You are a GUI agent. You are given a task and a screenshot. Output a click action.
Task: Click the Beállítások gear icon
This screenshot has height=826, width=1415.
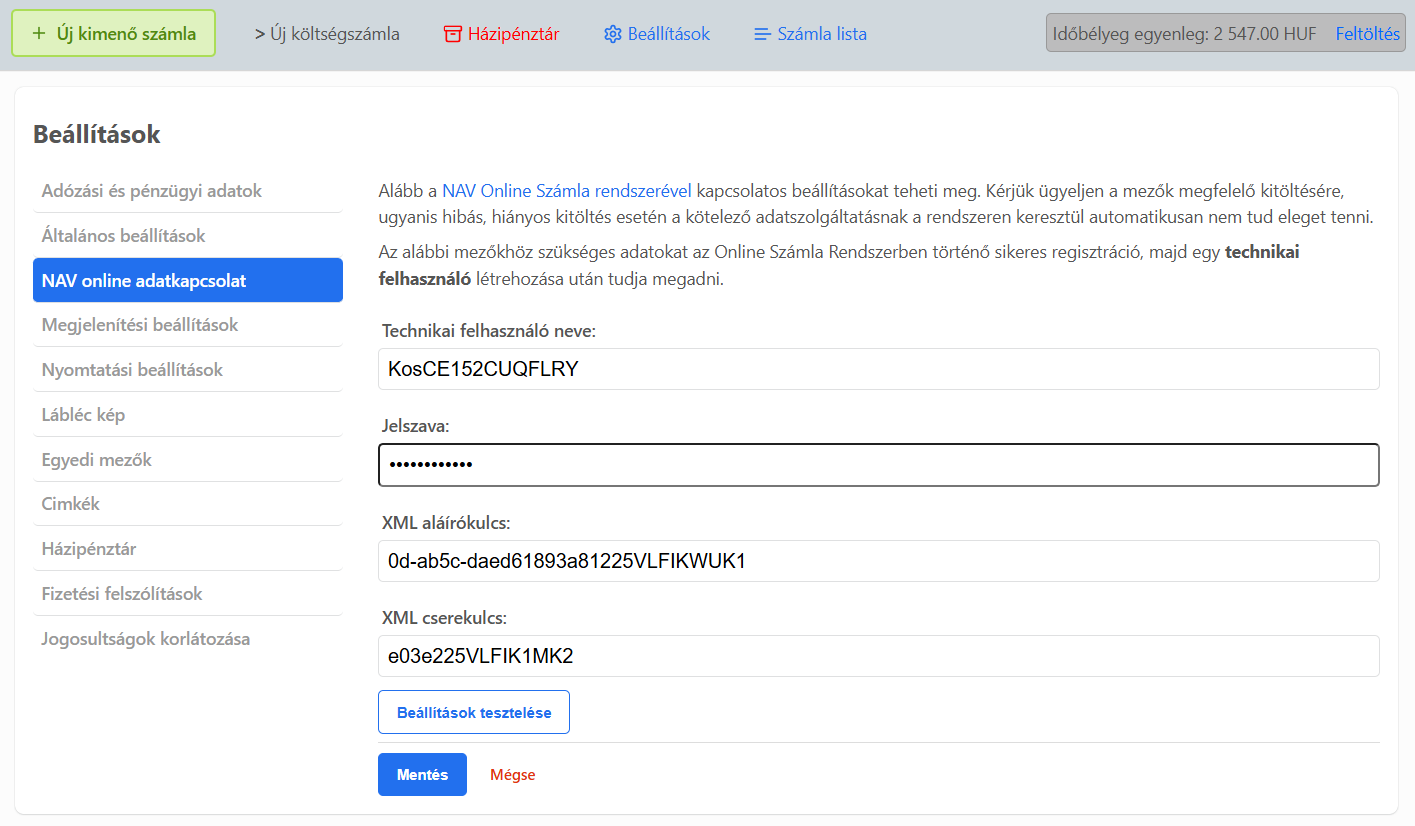613,34
